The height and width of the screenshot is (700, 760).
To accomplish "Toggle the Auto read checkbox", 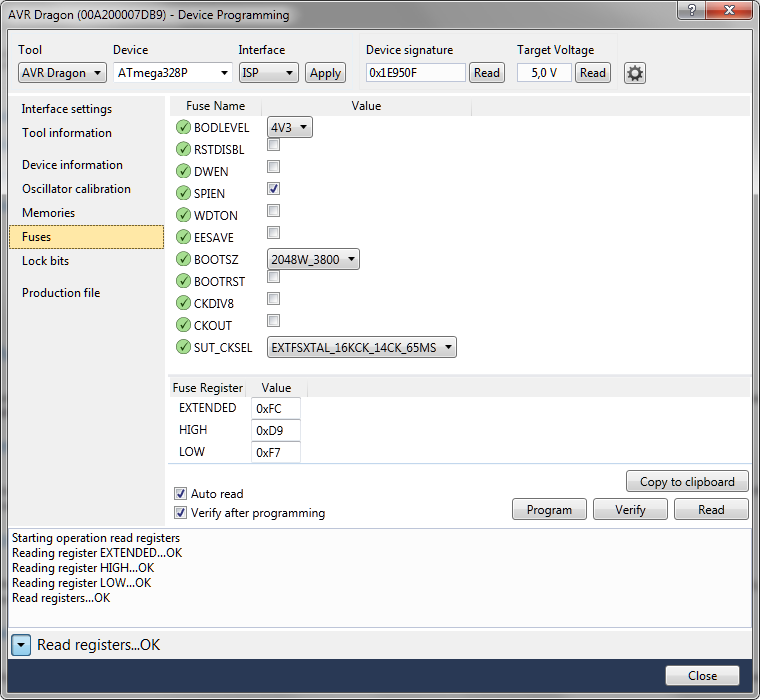I will pyautogui.click(x=180, y=493).
